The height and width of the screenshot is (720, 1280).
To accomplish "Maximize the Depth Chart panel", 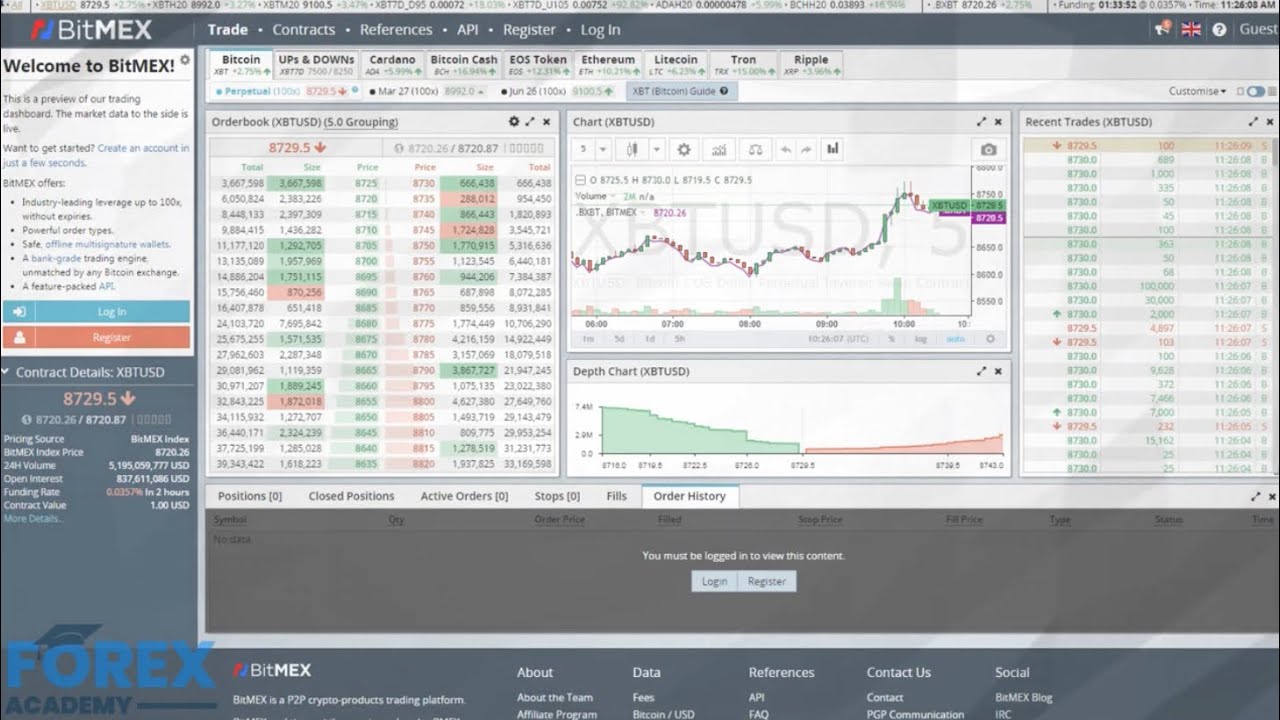I will click(982, 371).
